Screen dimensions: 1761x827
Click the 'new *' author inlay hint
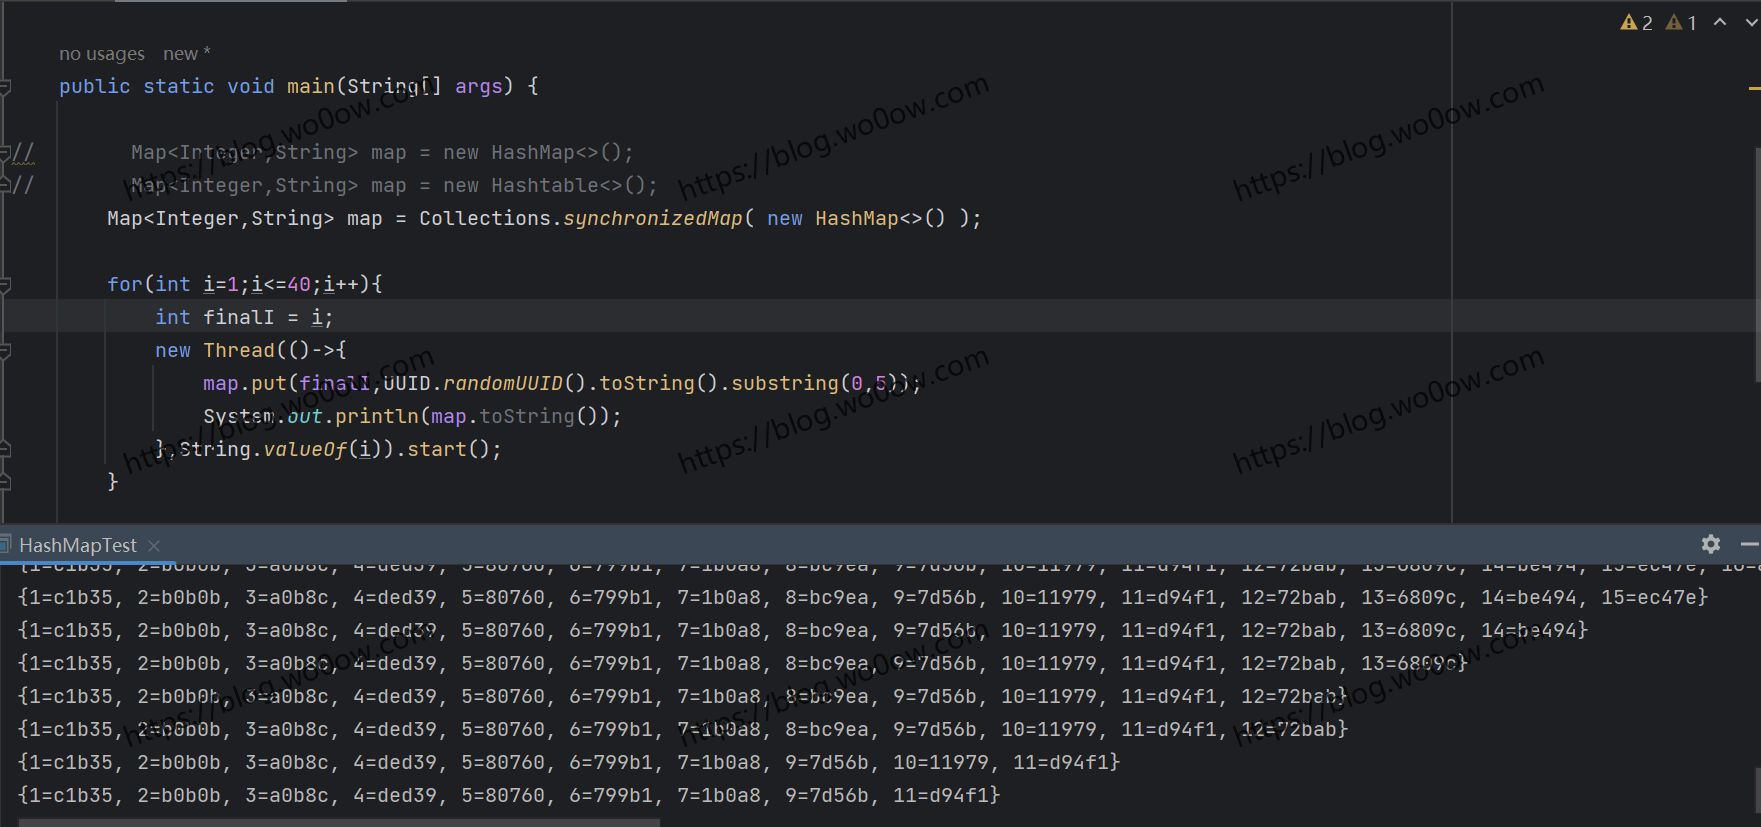tap(186, 54)
